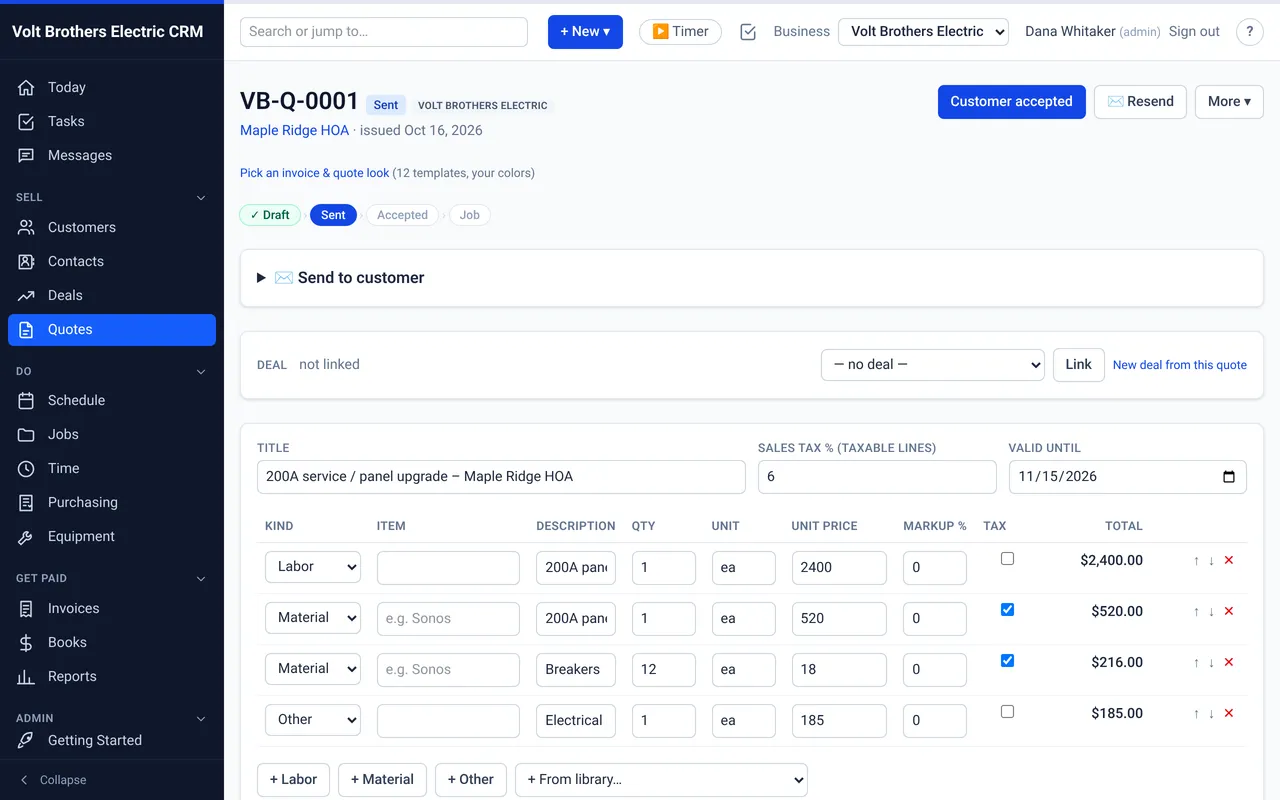Uncheck tax on the $520.00 Material line
1280x800 pixels.
(x=1007, y=609)
